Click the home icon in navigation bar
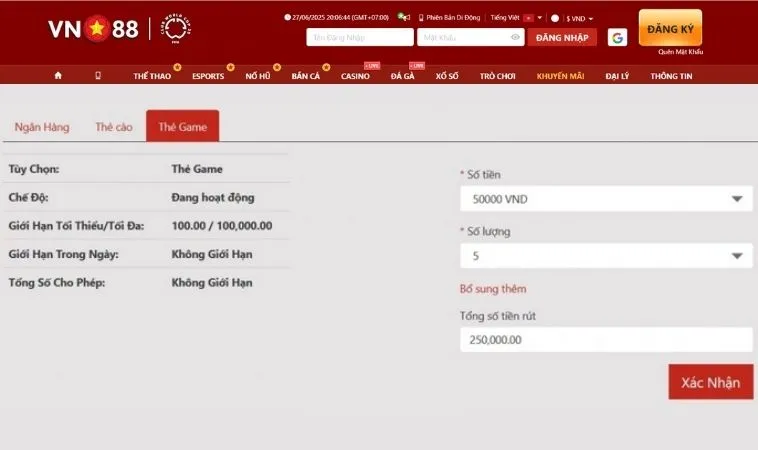 tap(57, 76)
